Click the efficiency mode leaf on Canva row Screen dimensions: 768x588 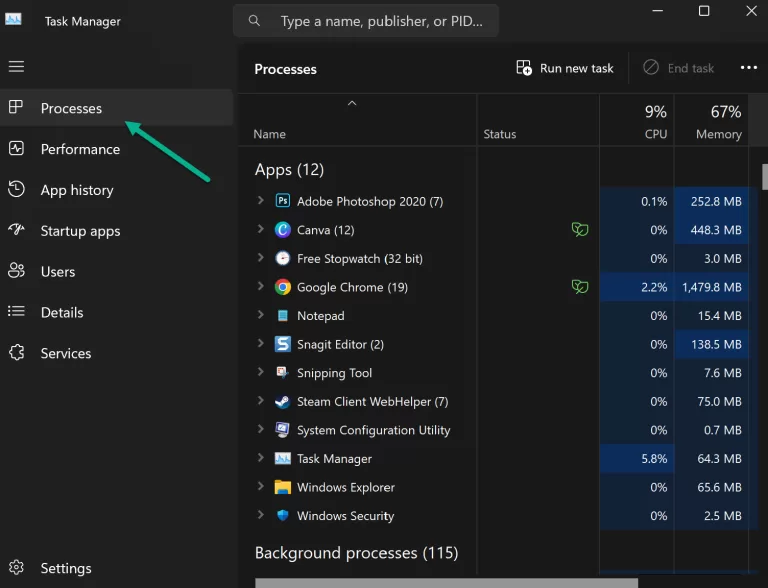[x=580, y=229]
